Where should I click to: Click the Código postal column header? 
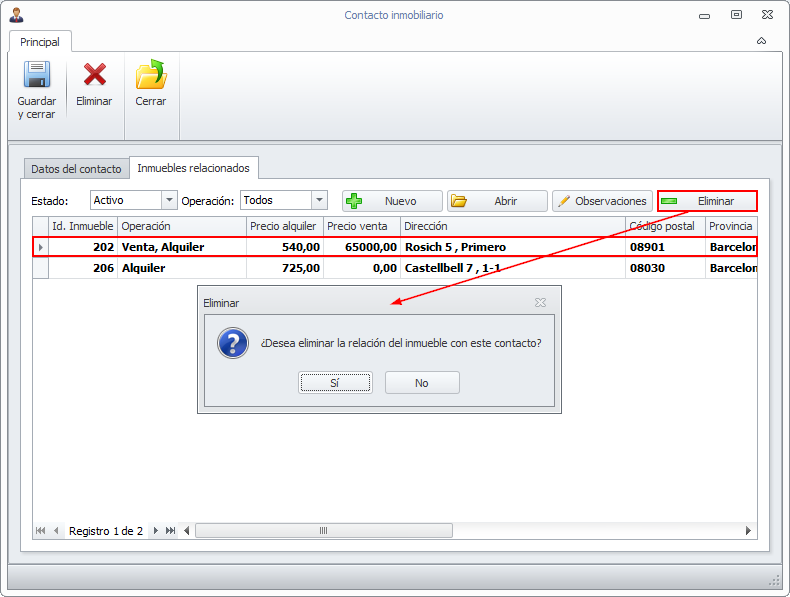pyautogui.click(x=666, y=226)
